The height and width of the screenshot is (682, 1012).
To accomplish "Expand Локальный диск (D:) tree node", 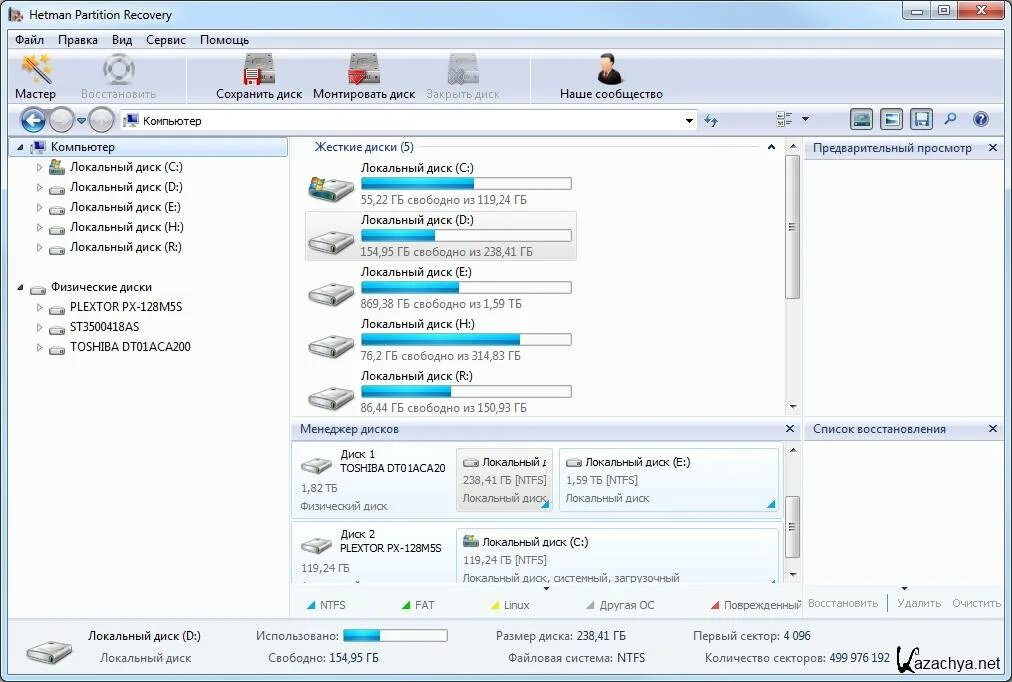I will 39,187.
